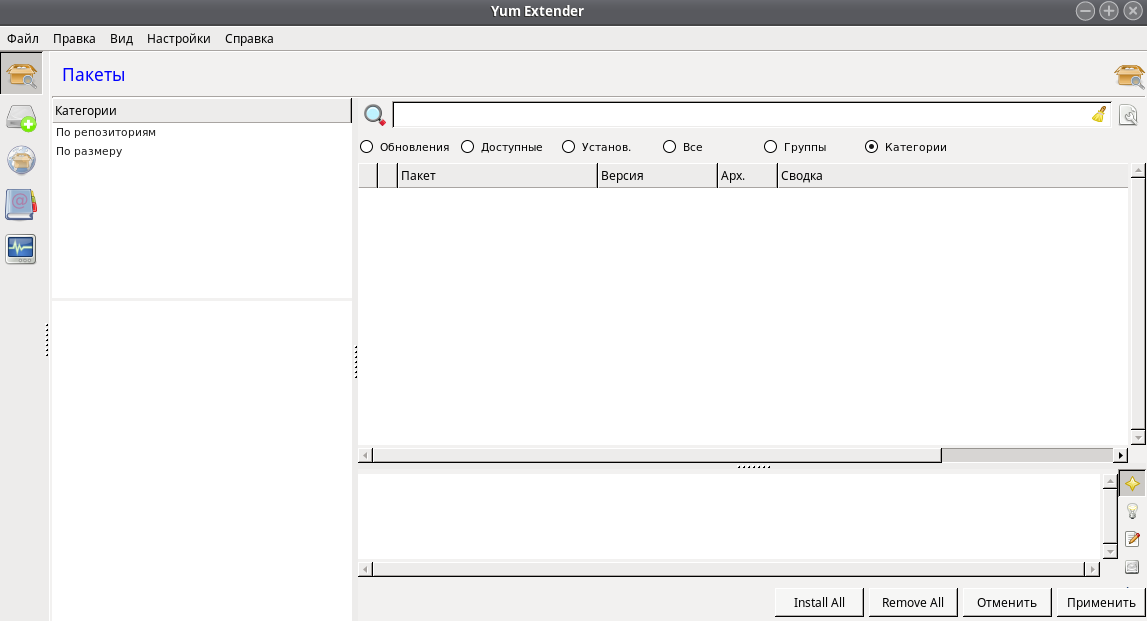Sort by Пакет column header
This screenshot has height=621, width=1147.
497,176
